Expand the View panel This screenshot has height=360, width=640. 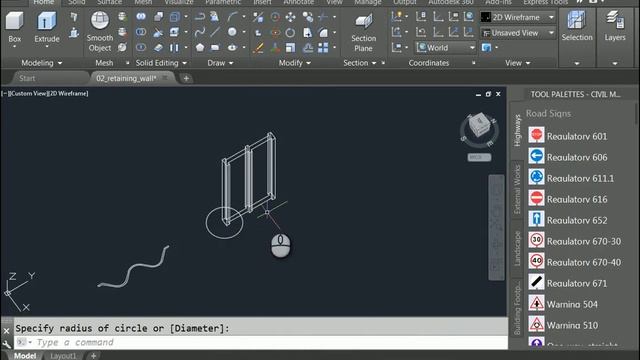518,63
